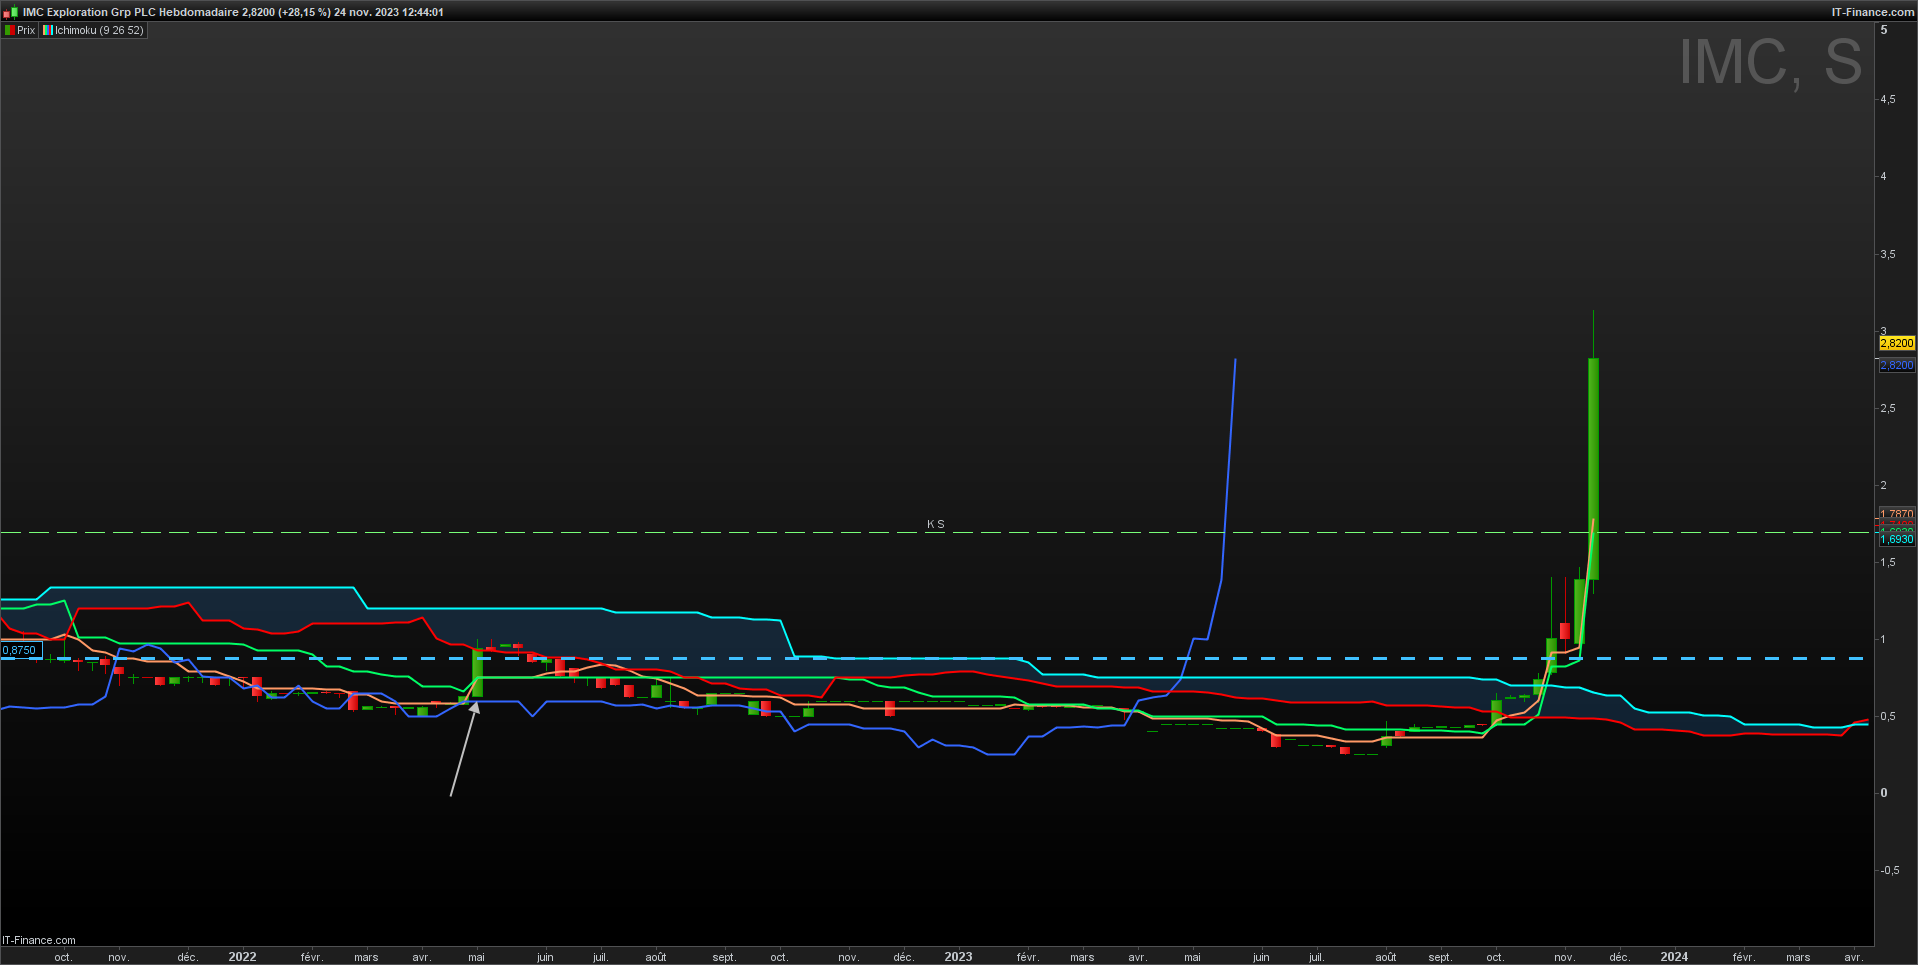1918x965 pixels.
Task: Click the yellow 2,8200 current price tag
Action: pyautogui.click(x=1897, y=343)
